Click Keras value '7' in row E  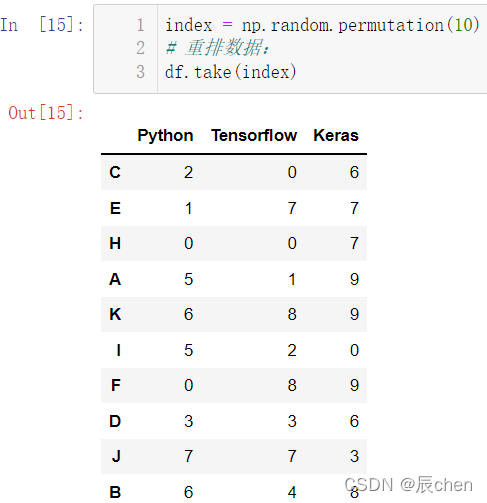pyautogui.click(x=354, y=208)
